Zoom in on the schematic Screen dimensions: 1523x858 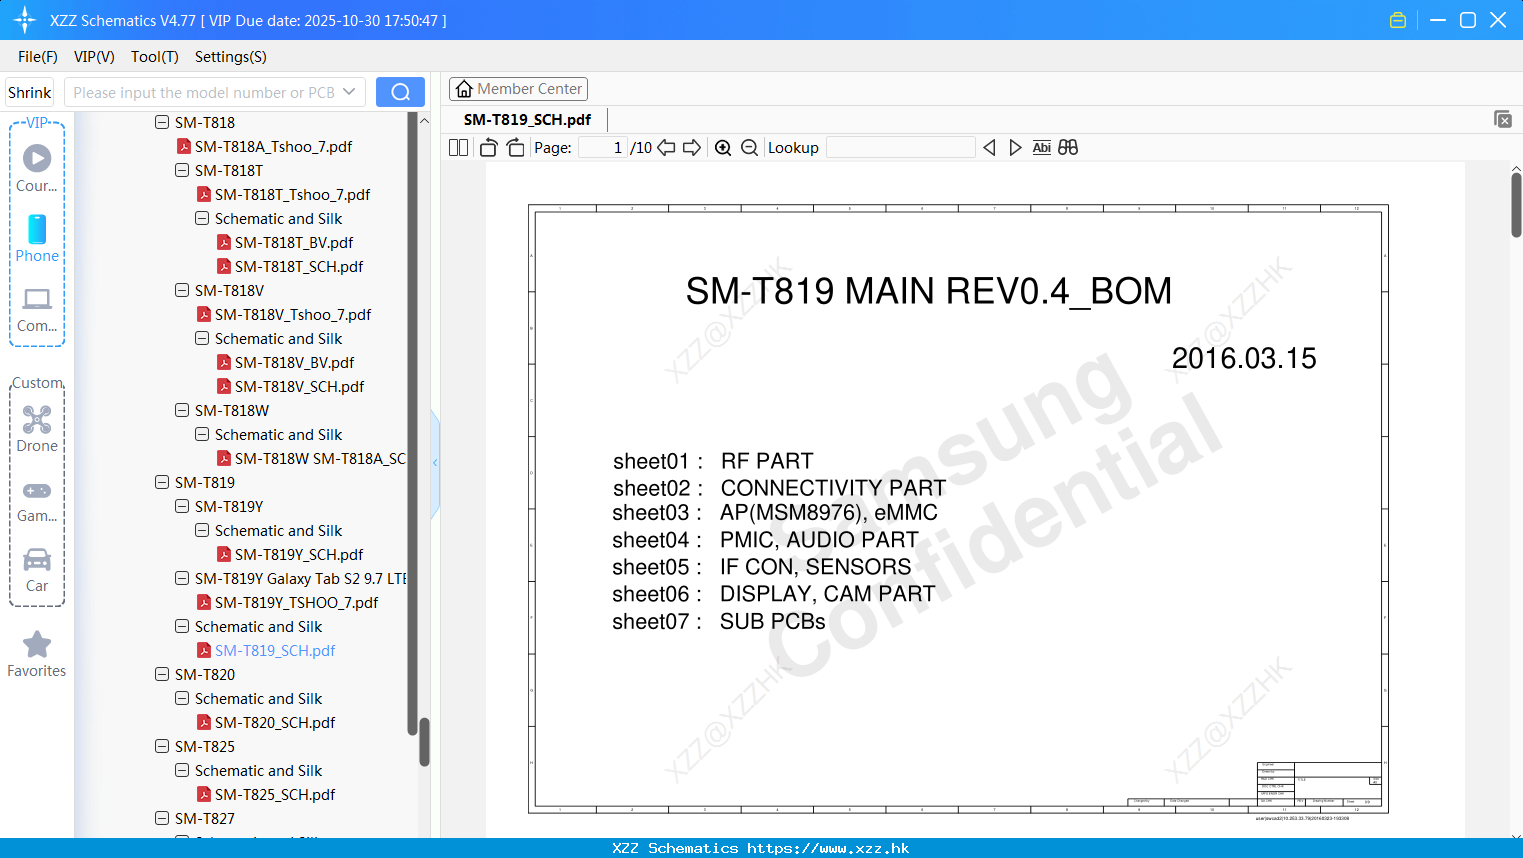(723, 147)
